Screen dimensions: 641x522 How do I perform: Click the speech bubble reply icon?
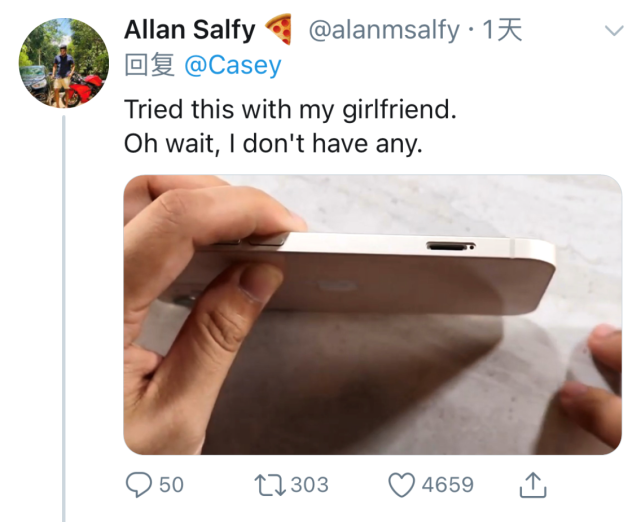[139, 484]
